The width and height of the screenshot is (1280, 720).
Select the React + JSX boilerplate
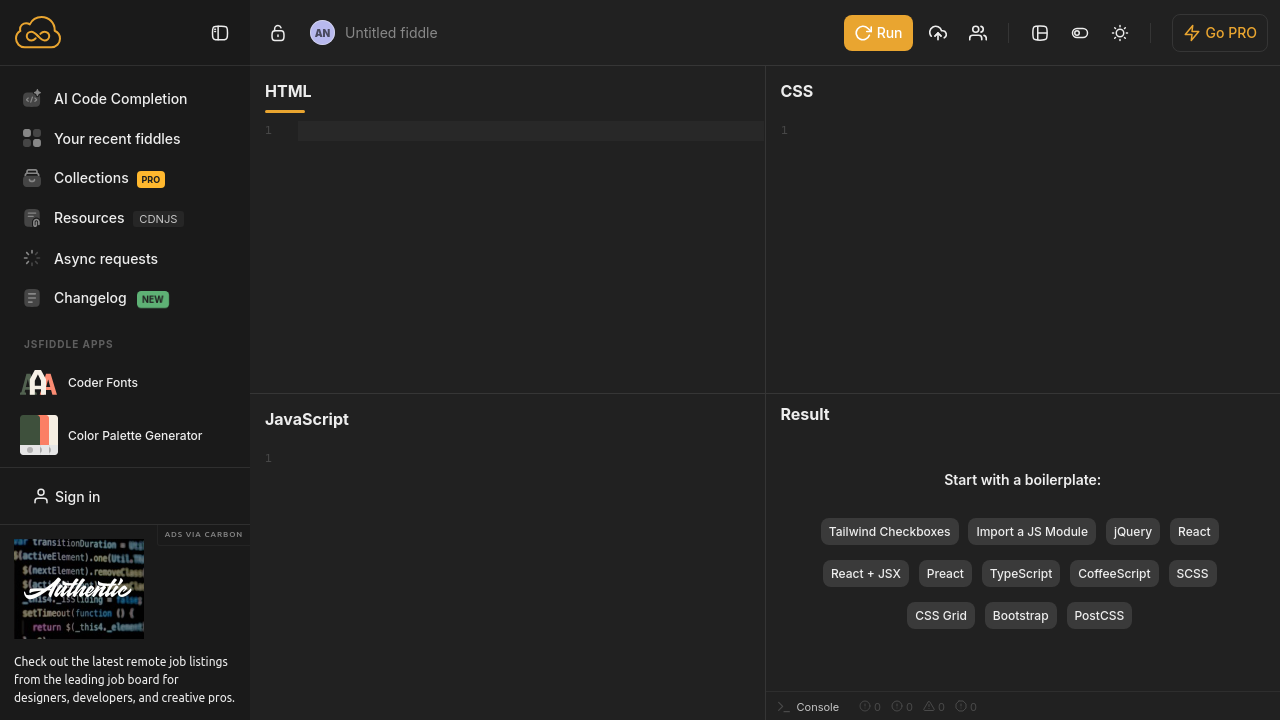[x=866, y=574]
